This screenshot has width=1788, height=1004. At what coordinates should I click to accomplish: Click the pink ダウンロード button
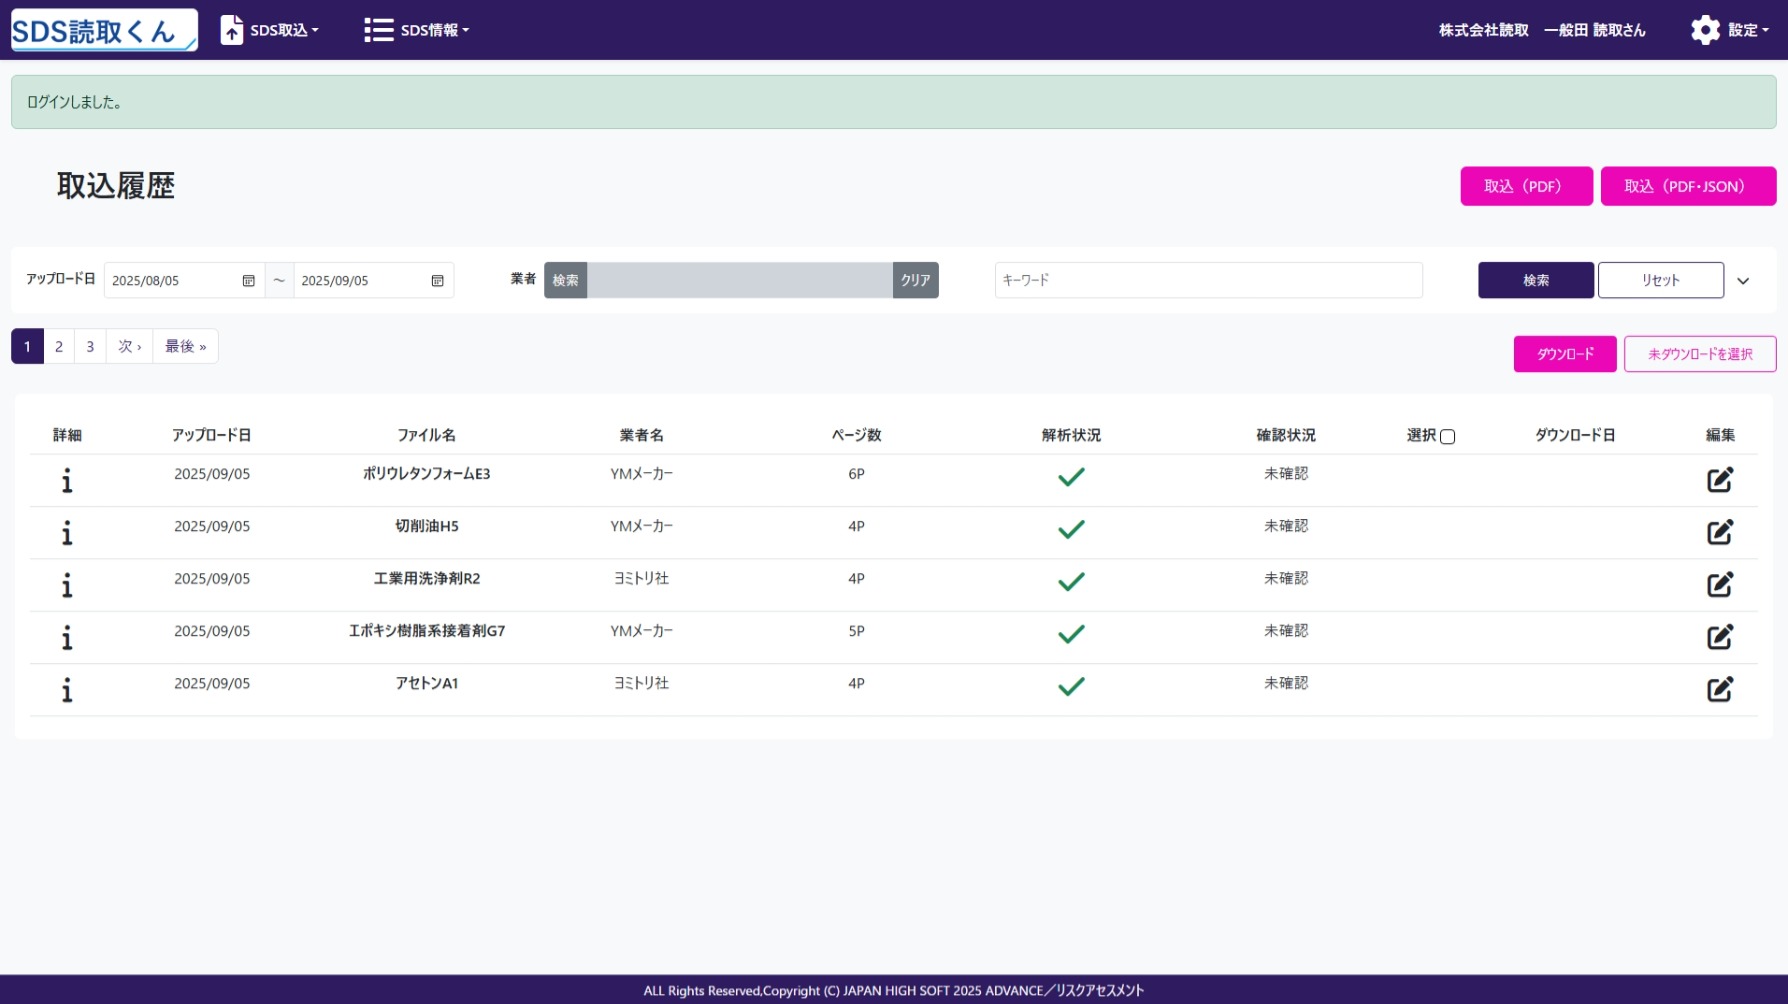[x=1564, y=354]
